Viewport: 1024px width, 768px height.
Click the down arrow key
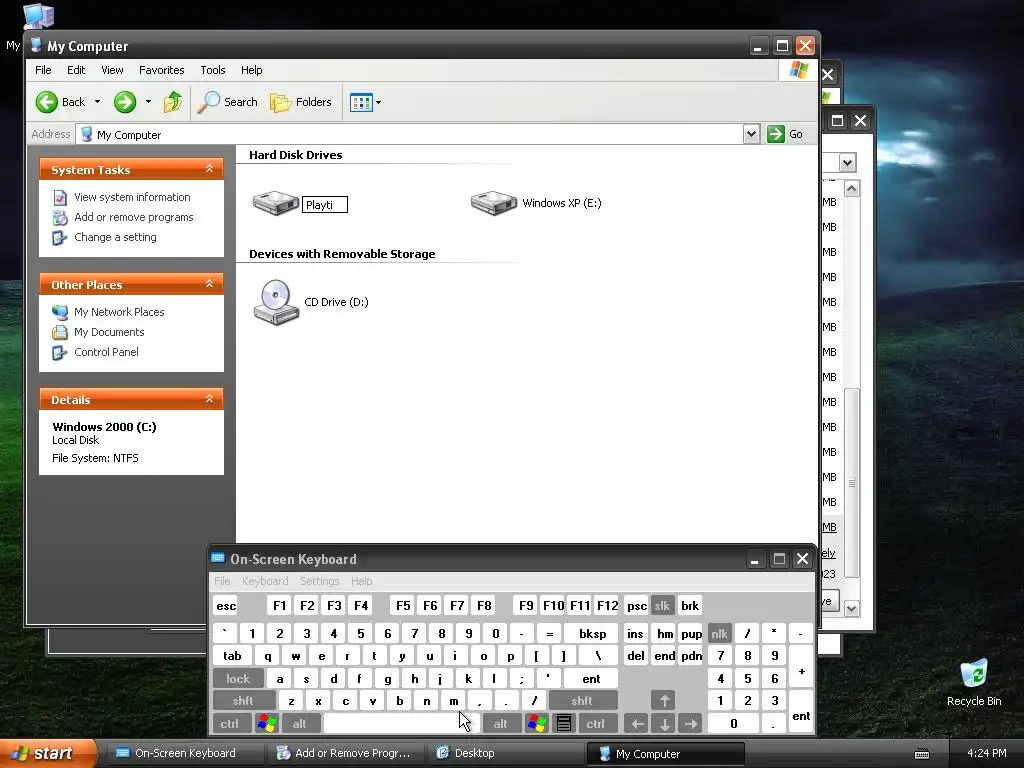pyautogui.click(x=664, y=724)
